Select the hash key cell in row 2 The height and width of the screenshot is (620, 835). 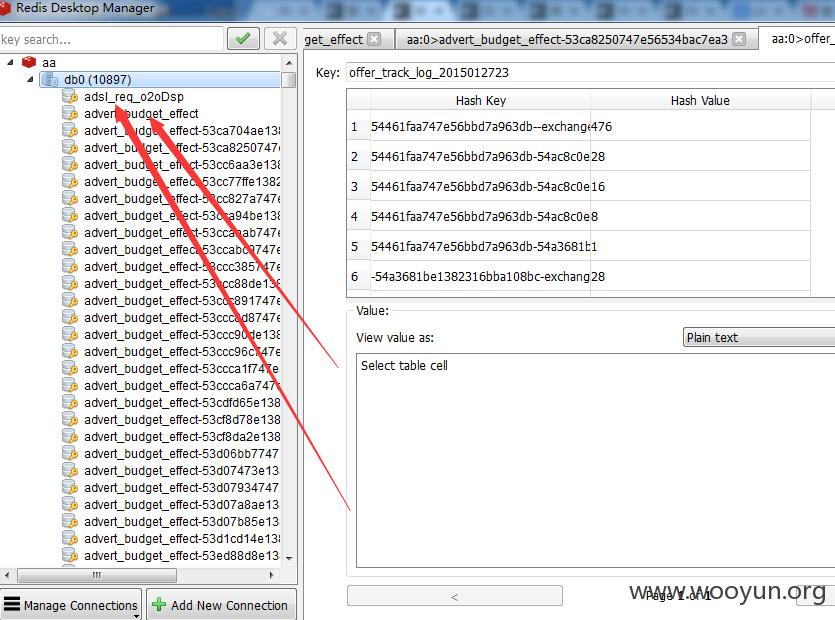point(480,156)
